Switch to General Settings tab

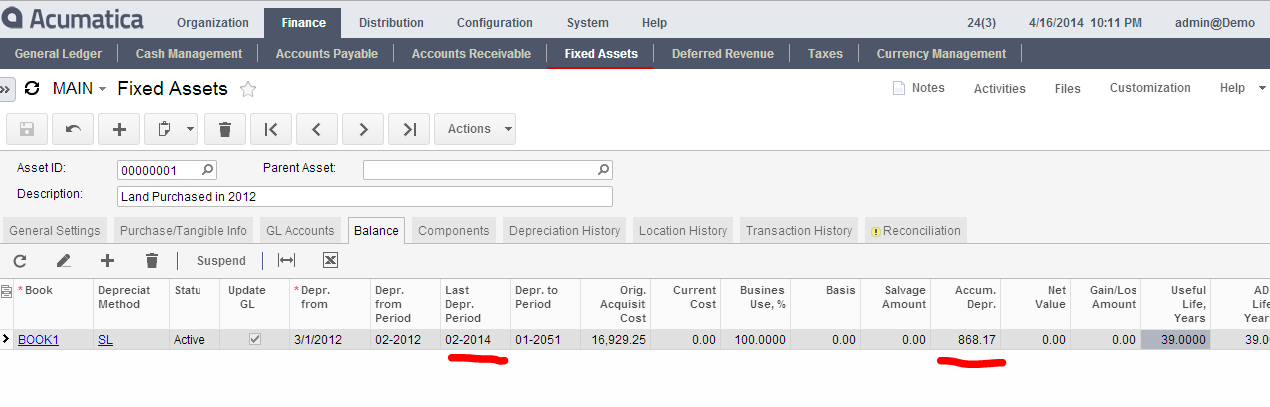(x=55, y=230)
